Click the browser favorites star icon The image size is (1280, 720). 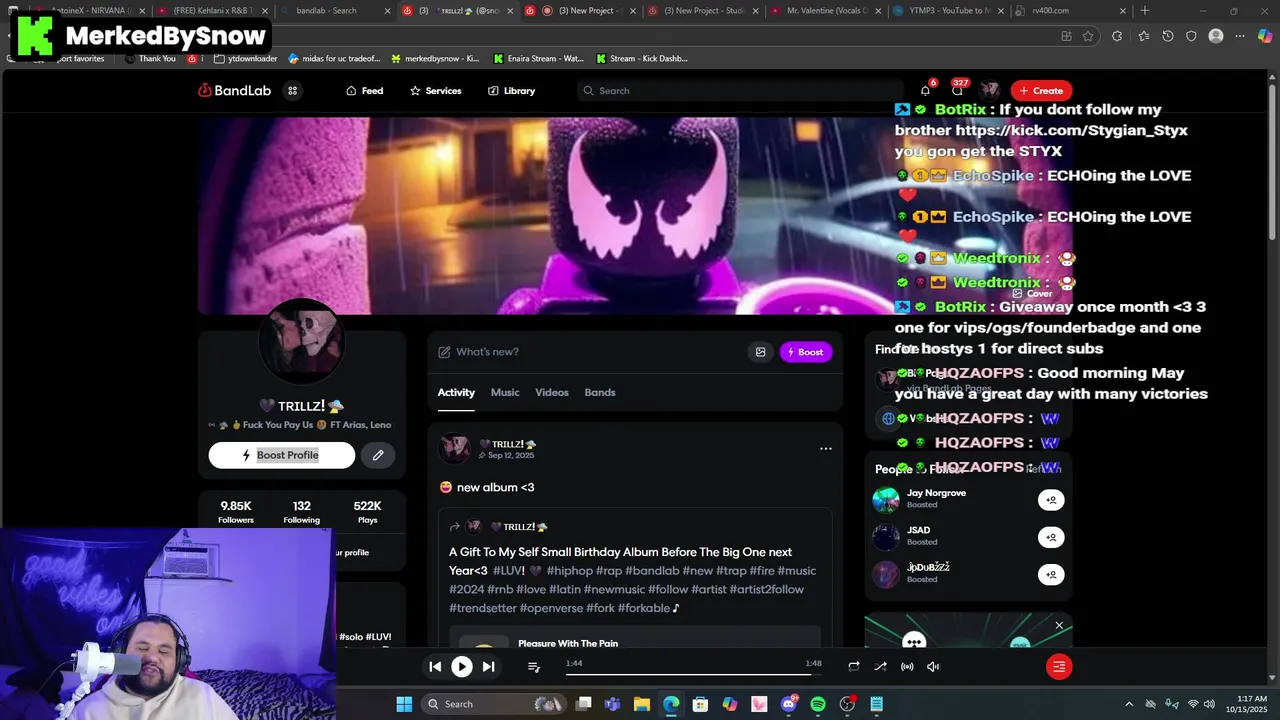coord(1088,36)
